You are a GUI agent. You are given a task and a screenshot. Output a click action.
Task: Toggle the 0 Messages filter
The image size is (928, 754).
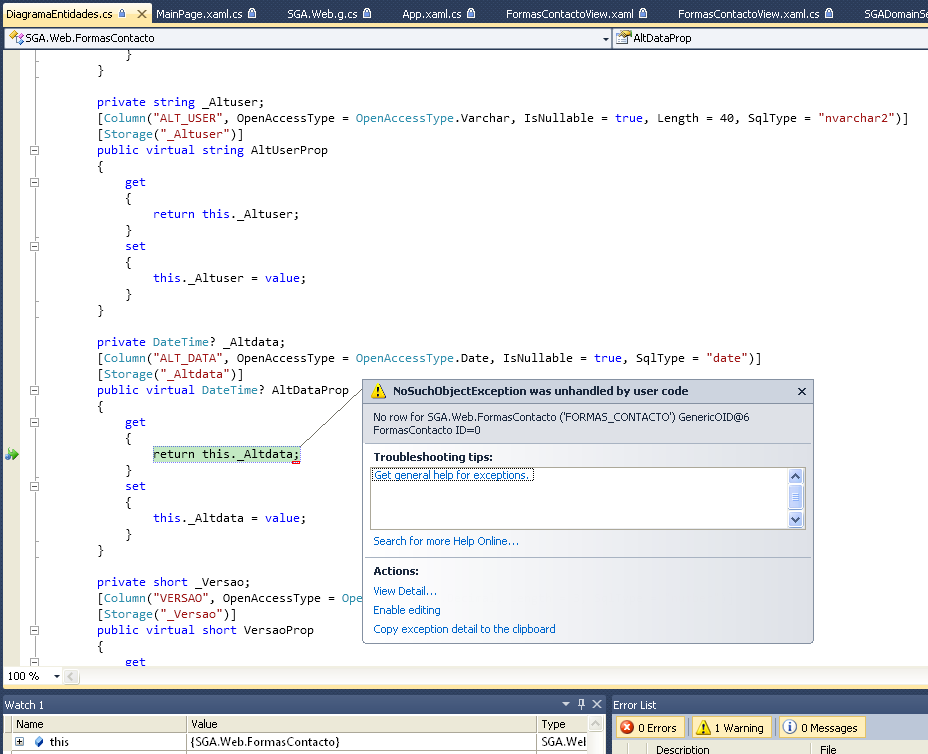(x=821, y=728)
